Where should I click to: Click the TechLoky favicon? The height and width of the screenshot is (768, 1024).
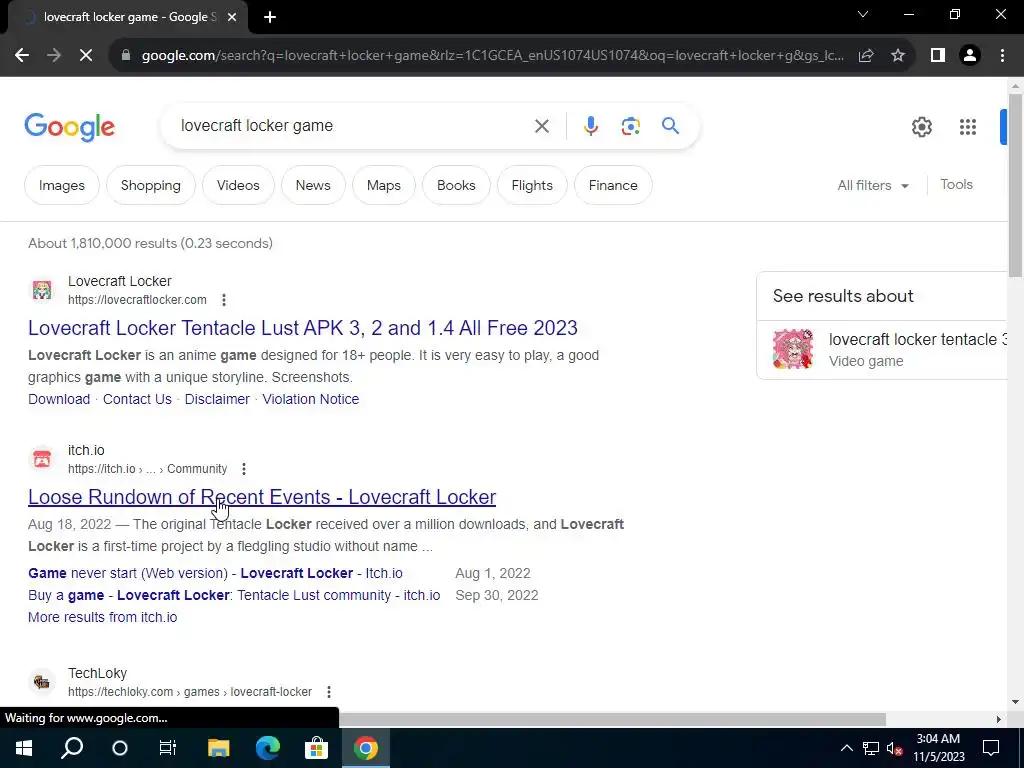42,682
